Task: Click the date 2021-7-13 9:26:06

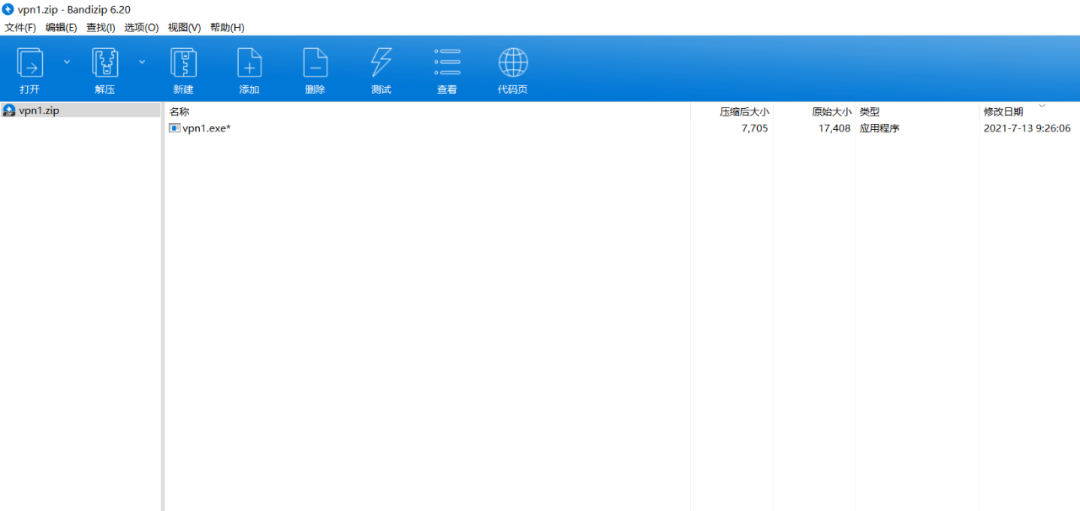Action: [1027, 128]
